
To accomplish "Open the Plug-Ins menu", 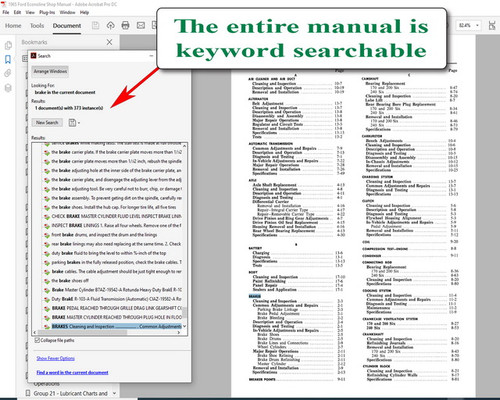I will click(x=47, y=12).
